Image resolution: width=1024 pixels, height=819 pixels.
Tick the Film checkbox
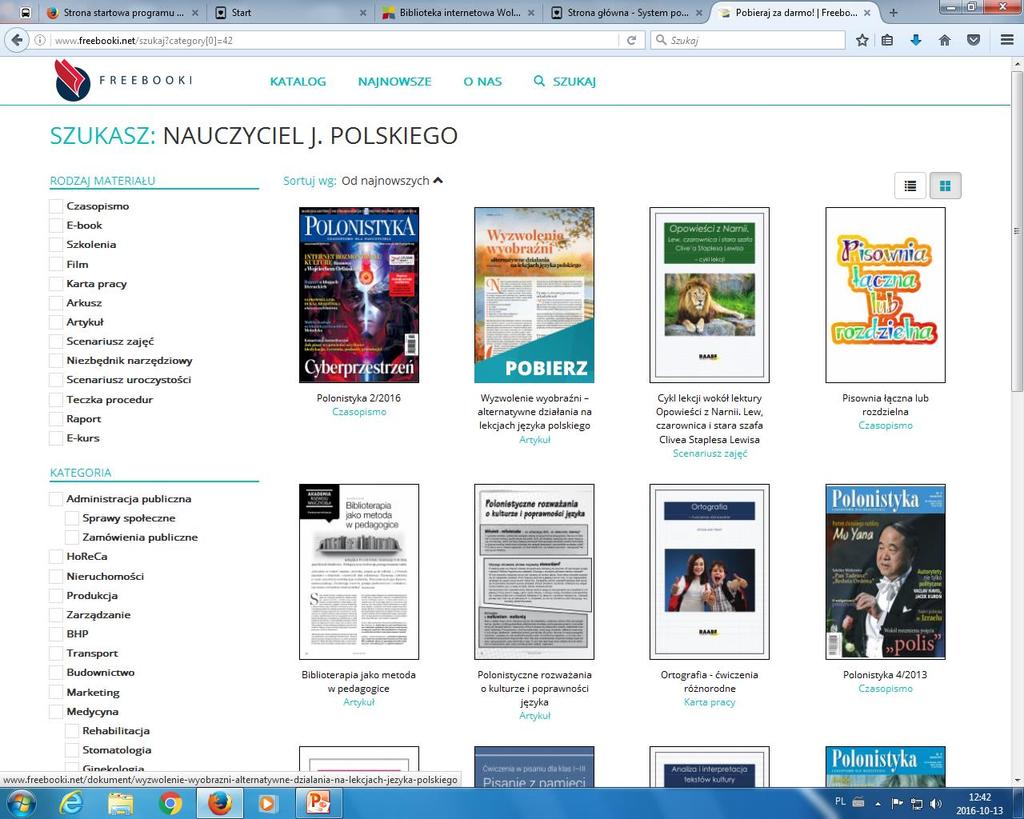[56, 265]
